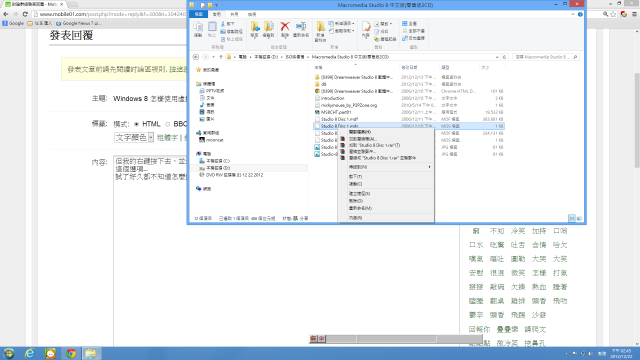Click Explorer's up-one-level arrow
The height and width of the screenshot is (360, 640).
point(221,57)
